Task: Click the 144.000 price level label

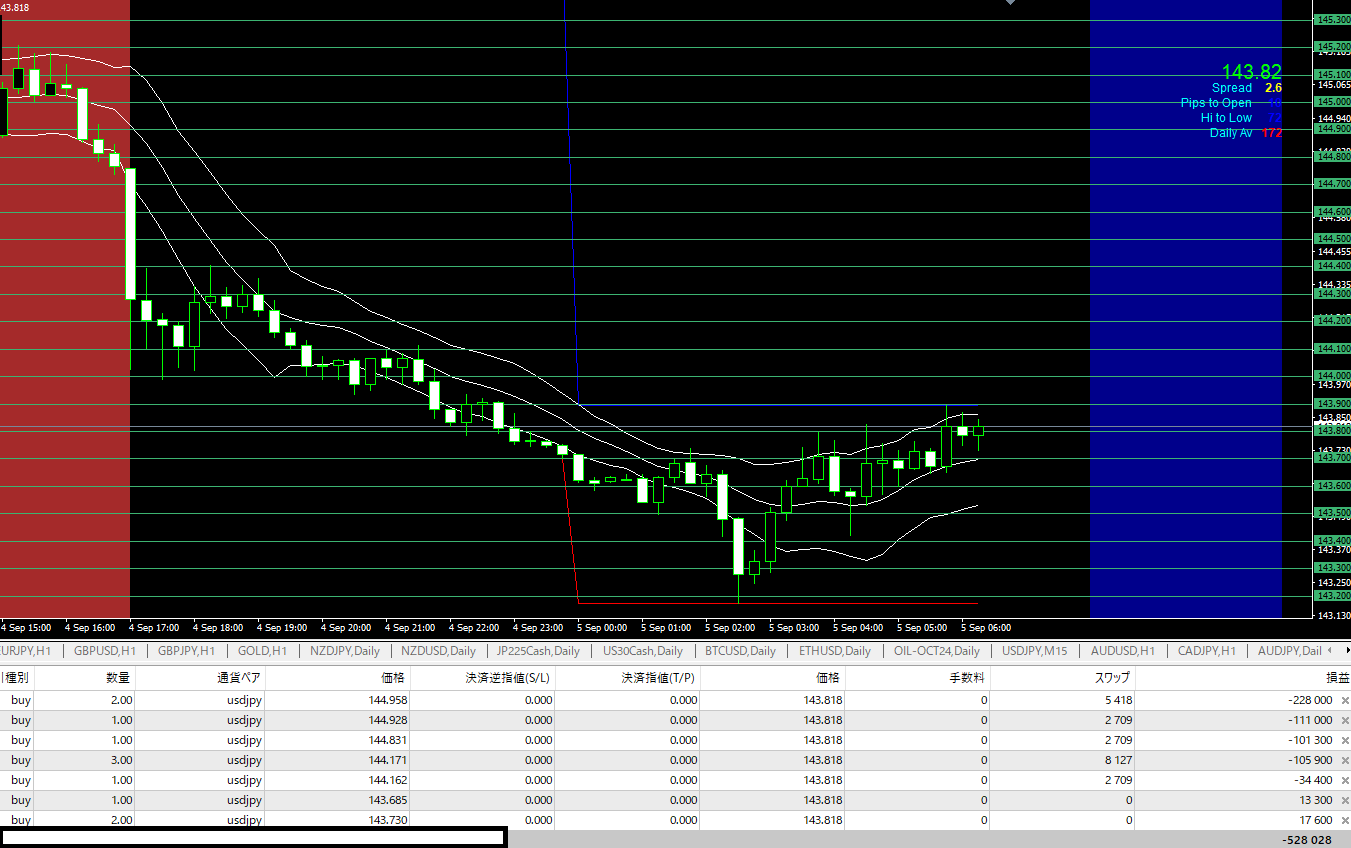Action: click(1334, 376)
